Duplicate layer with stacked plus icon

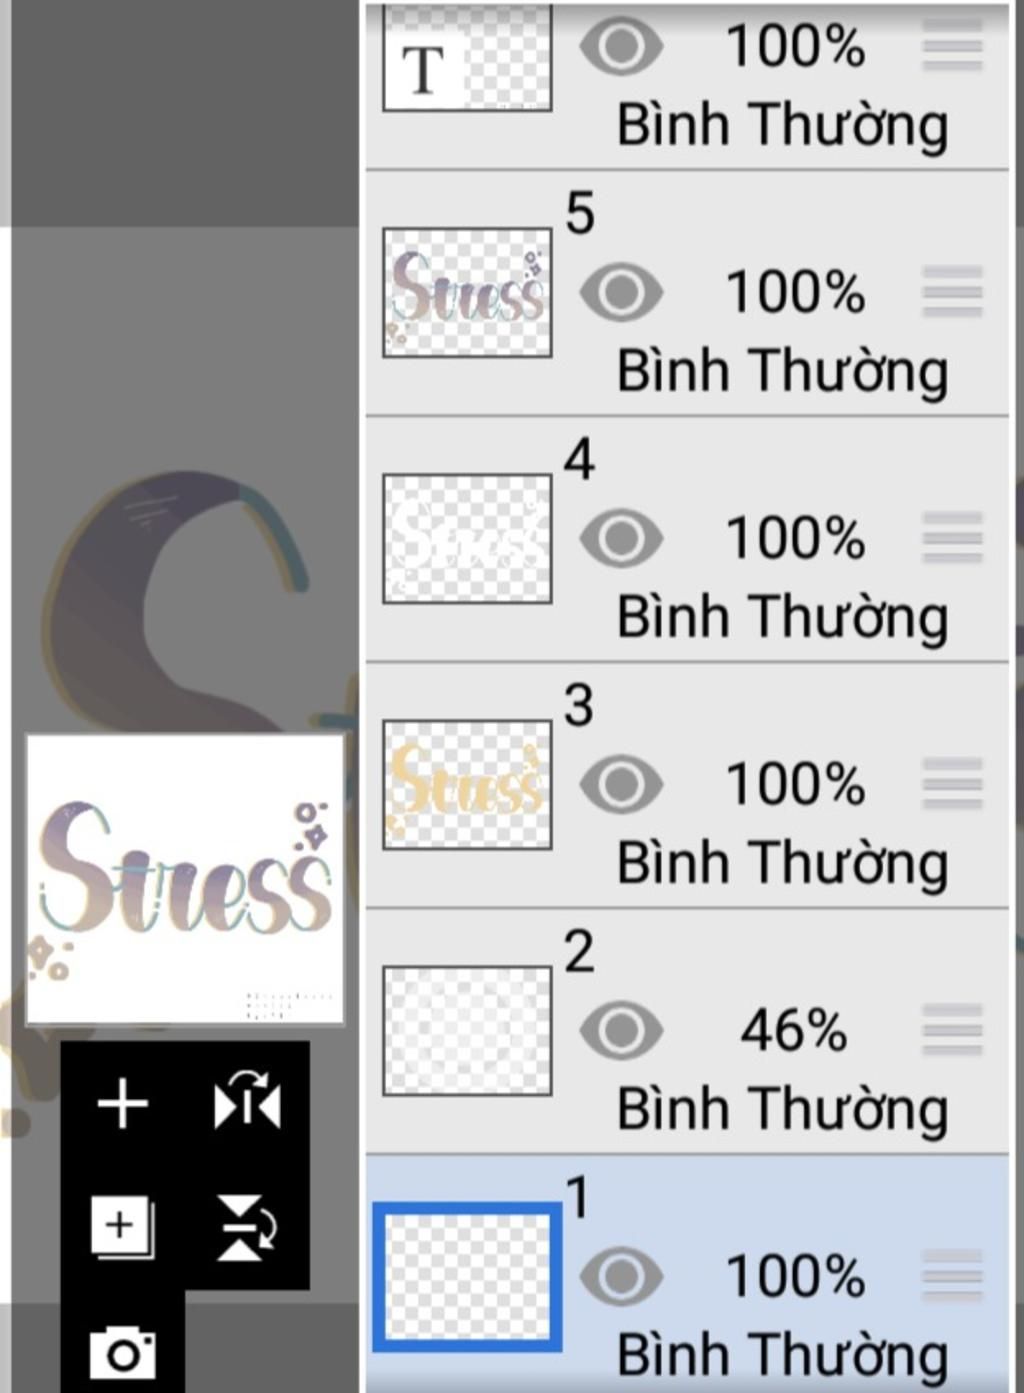122,1227
